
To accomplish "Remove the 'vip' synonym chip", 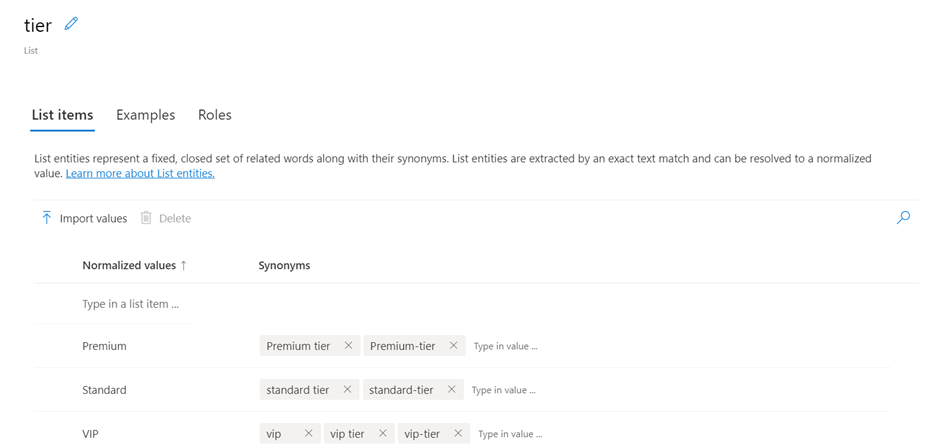I will (308, 434).
